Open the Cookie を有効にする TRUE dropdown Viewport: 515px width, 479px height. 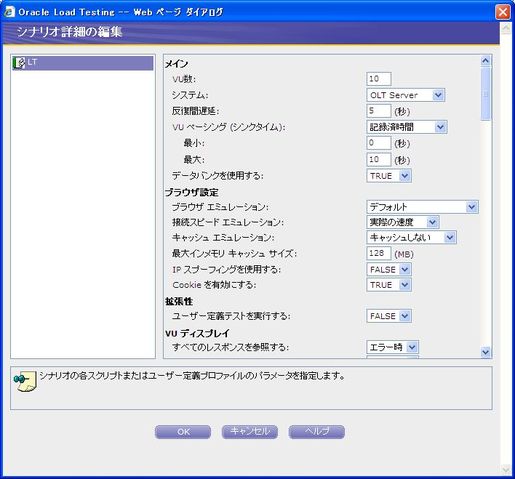[x=389, y=285]
